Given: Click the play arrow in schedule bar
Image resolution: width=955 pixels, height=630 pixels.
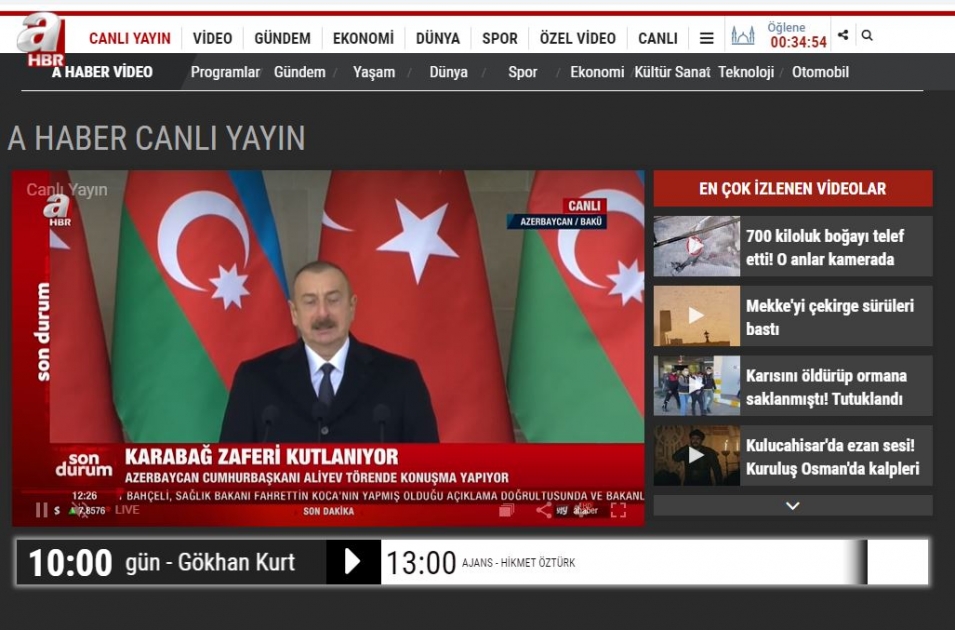Looking at the screenshot, I should 353,562.
